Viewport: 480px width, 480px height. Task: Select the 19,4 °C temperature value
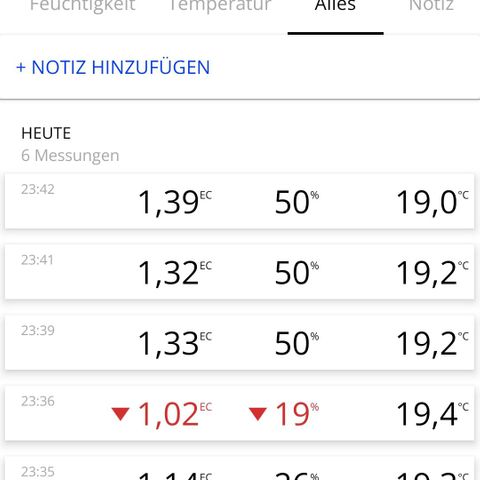[432, 414]
